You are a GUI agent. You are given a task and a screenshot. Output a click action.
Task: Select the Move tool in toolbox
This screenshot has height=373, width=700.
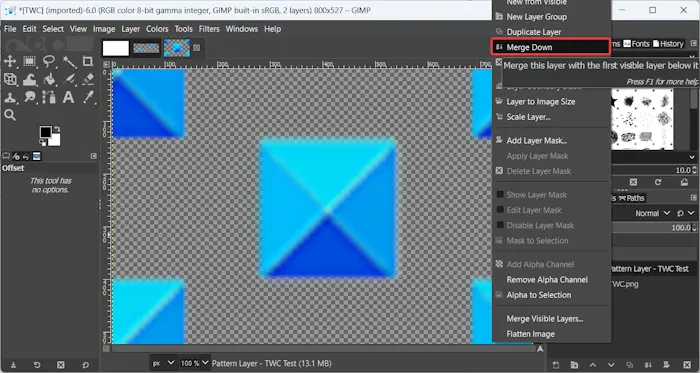(x=10, y=61)
